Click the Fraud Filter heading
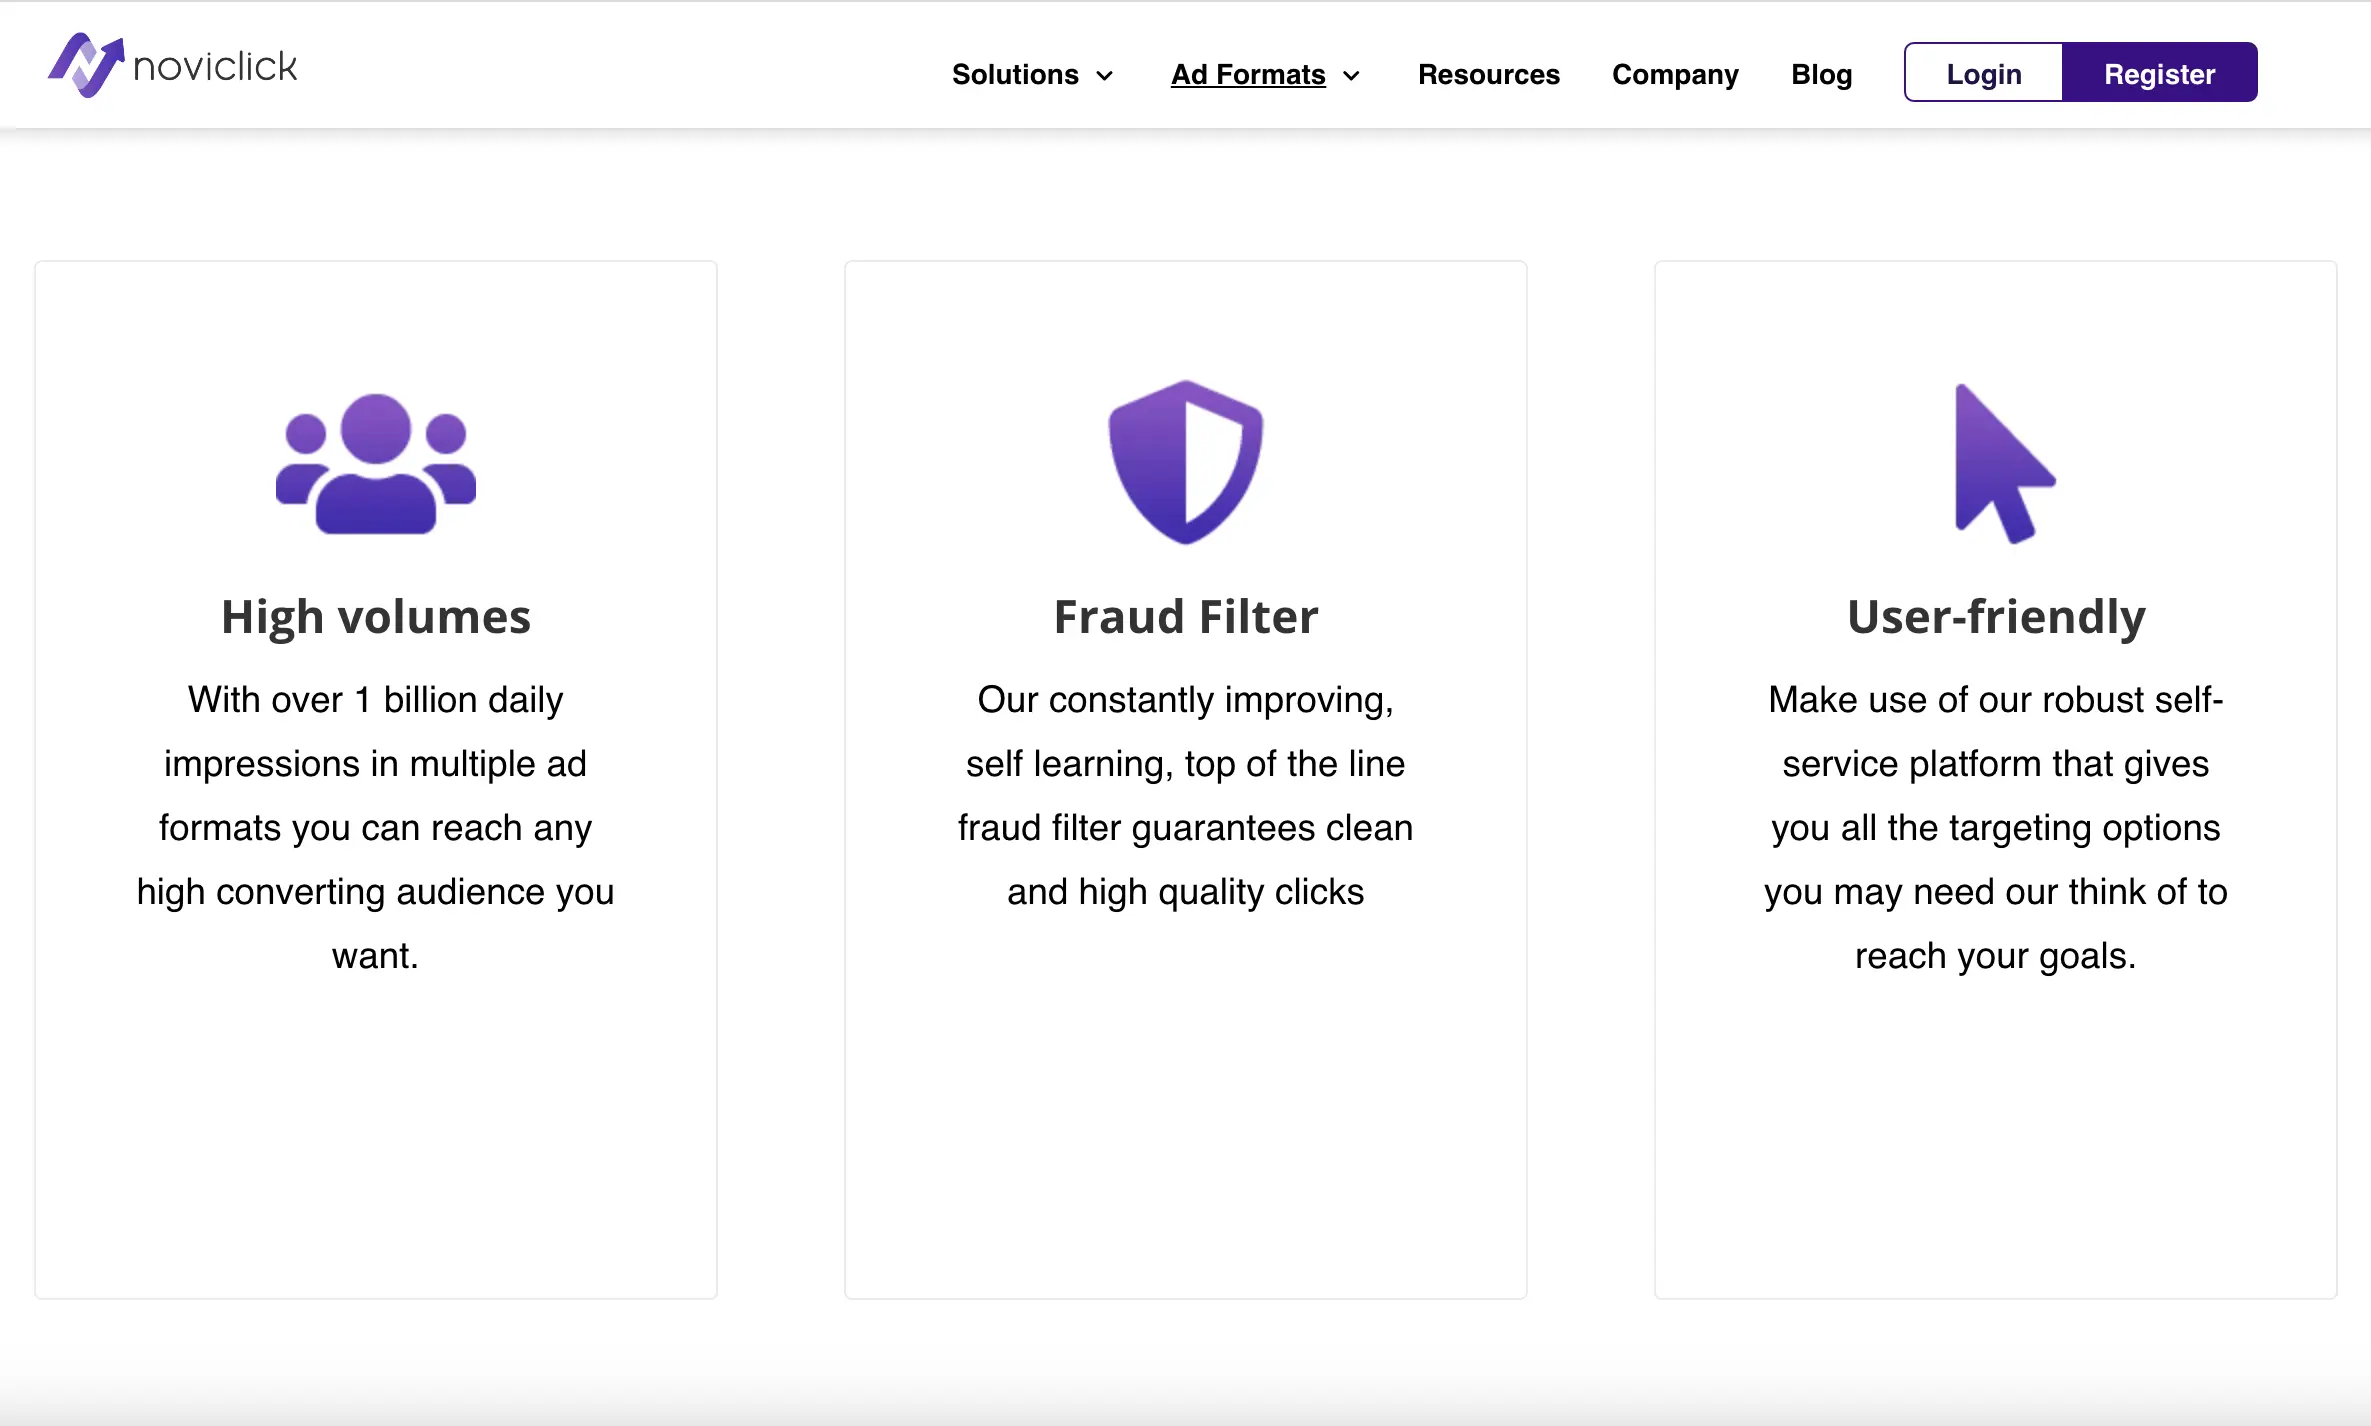Viewport: 2371px width, 1426px height. tap(1186, 617)
